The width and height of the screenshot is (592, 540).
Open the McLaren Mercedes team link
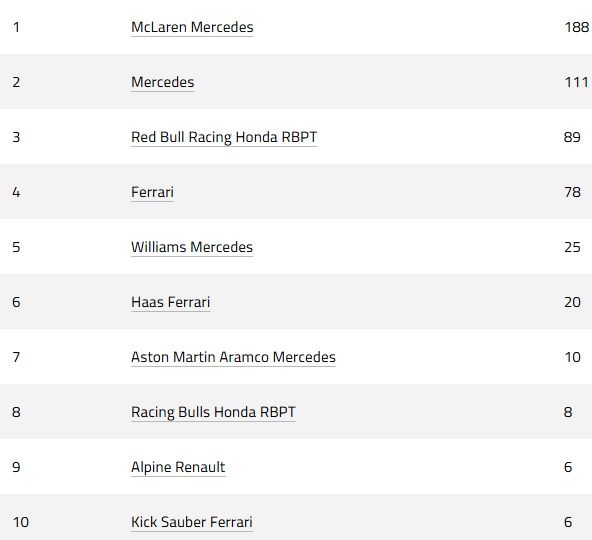click(x=192, y=27)
